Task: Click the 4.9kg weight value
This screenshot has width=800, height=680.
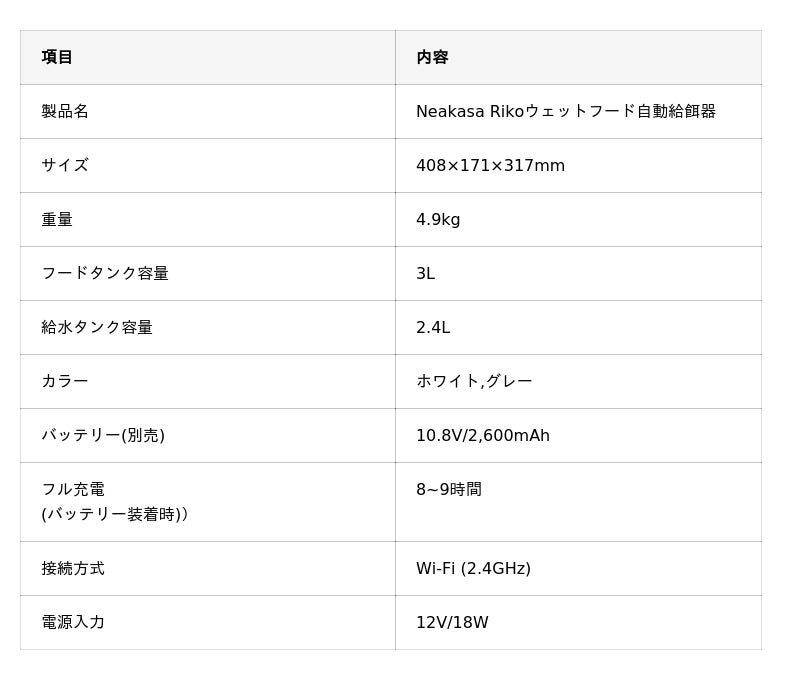Action: [x=438, y=219]
